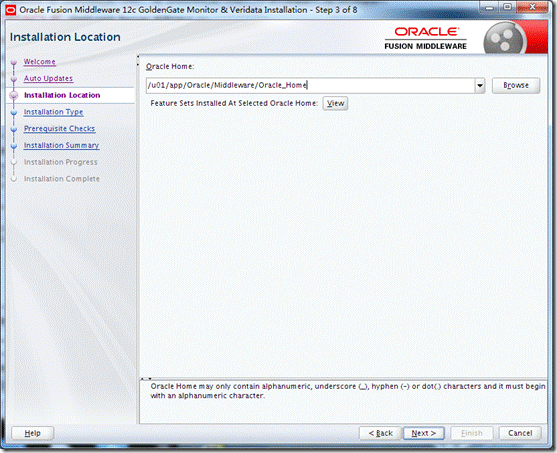Click the Installation Summary step bullet icon
Image resolution: width=557 pixels, height=453 pixels.
pyautogui.click(x=14, y=146)
